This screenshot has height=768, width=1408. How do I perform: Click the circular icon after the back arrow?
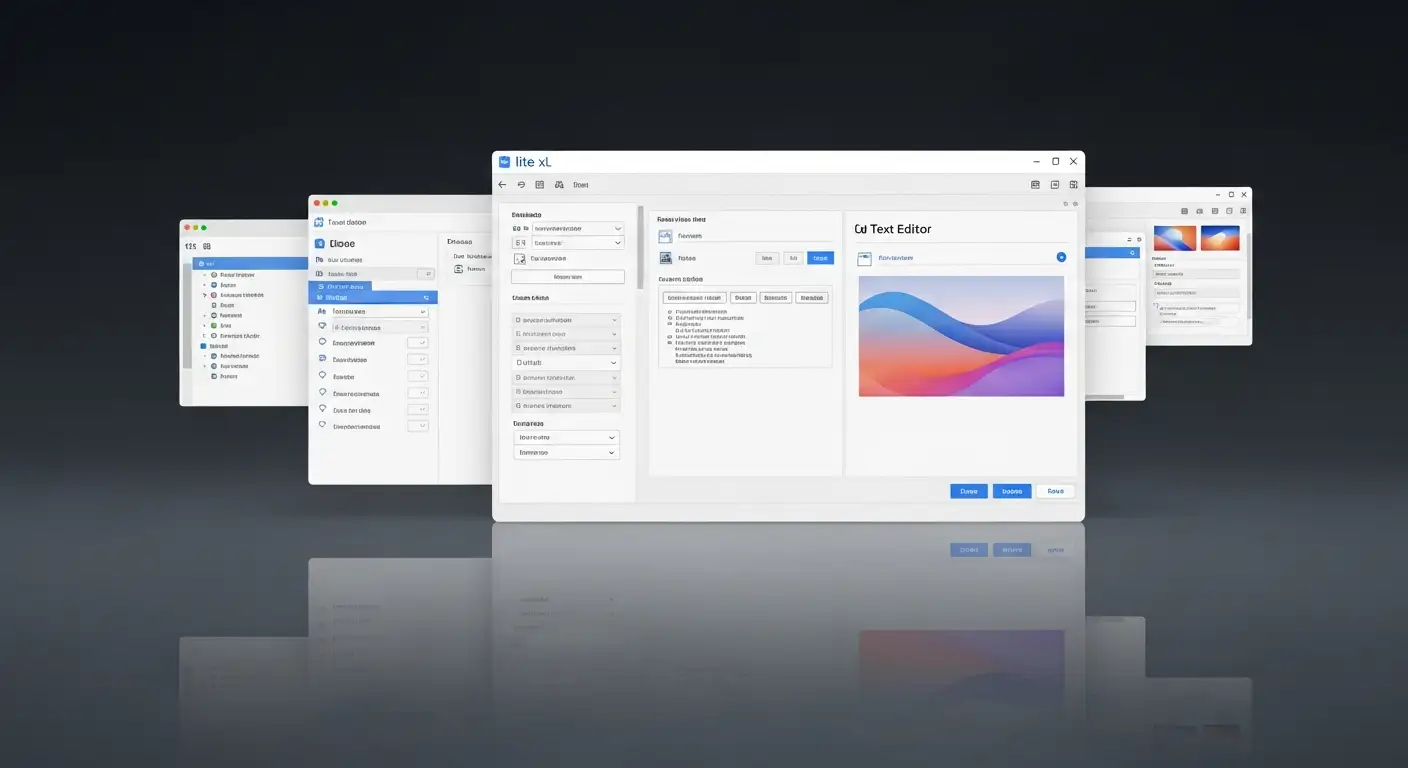click(x=521, y=185)
